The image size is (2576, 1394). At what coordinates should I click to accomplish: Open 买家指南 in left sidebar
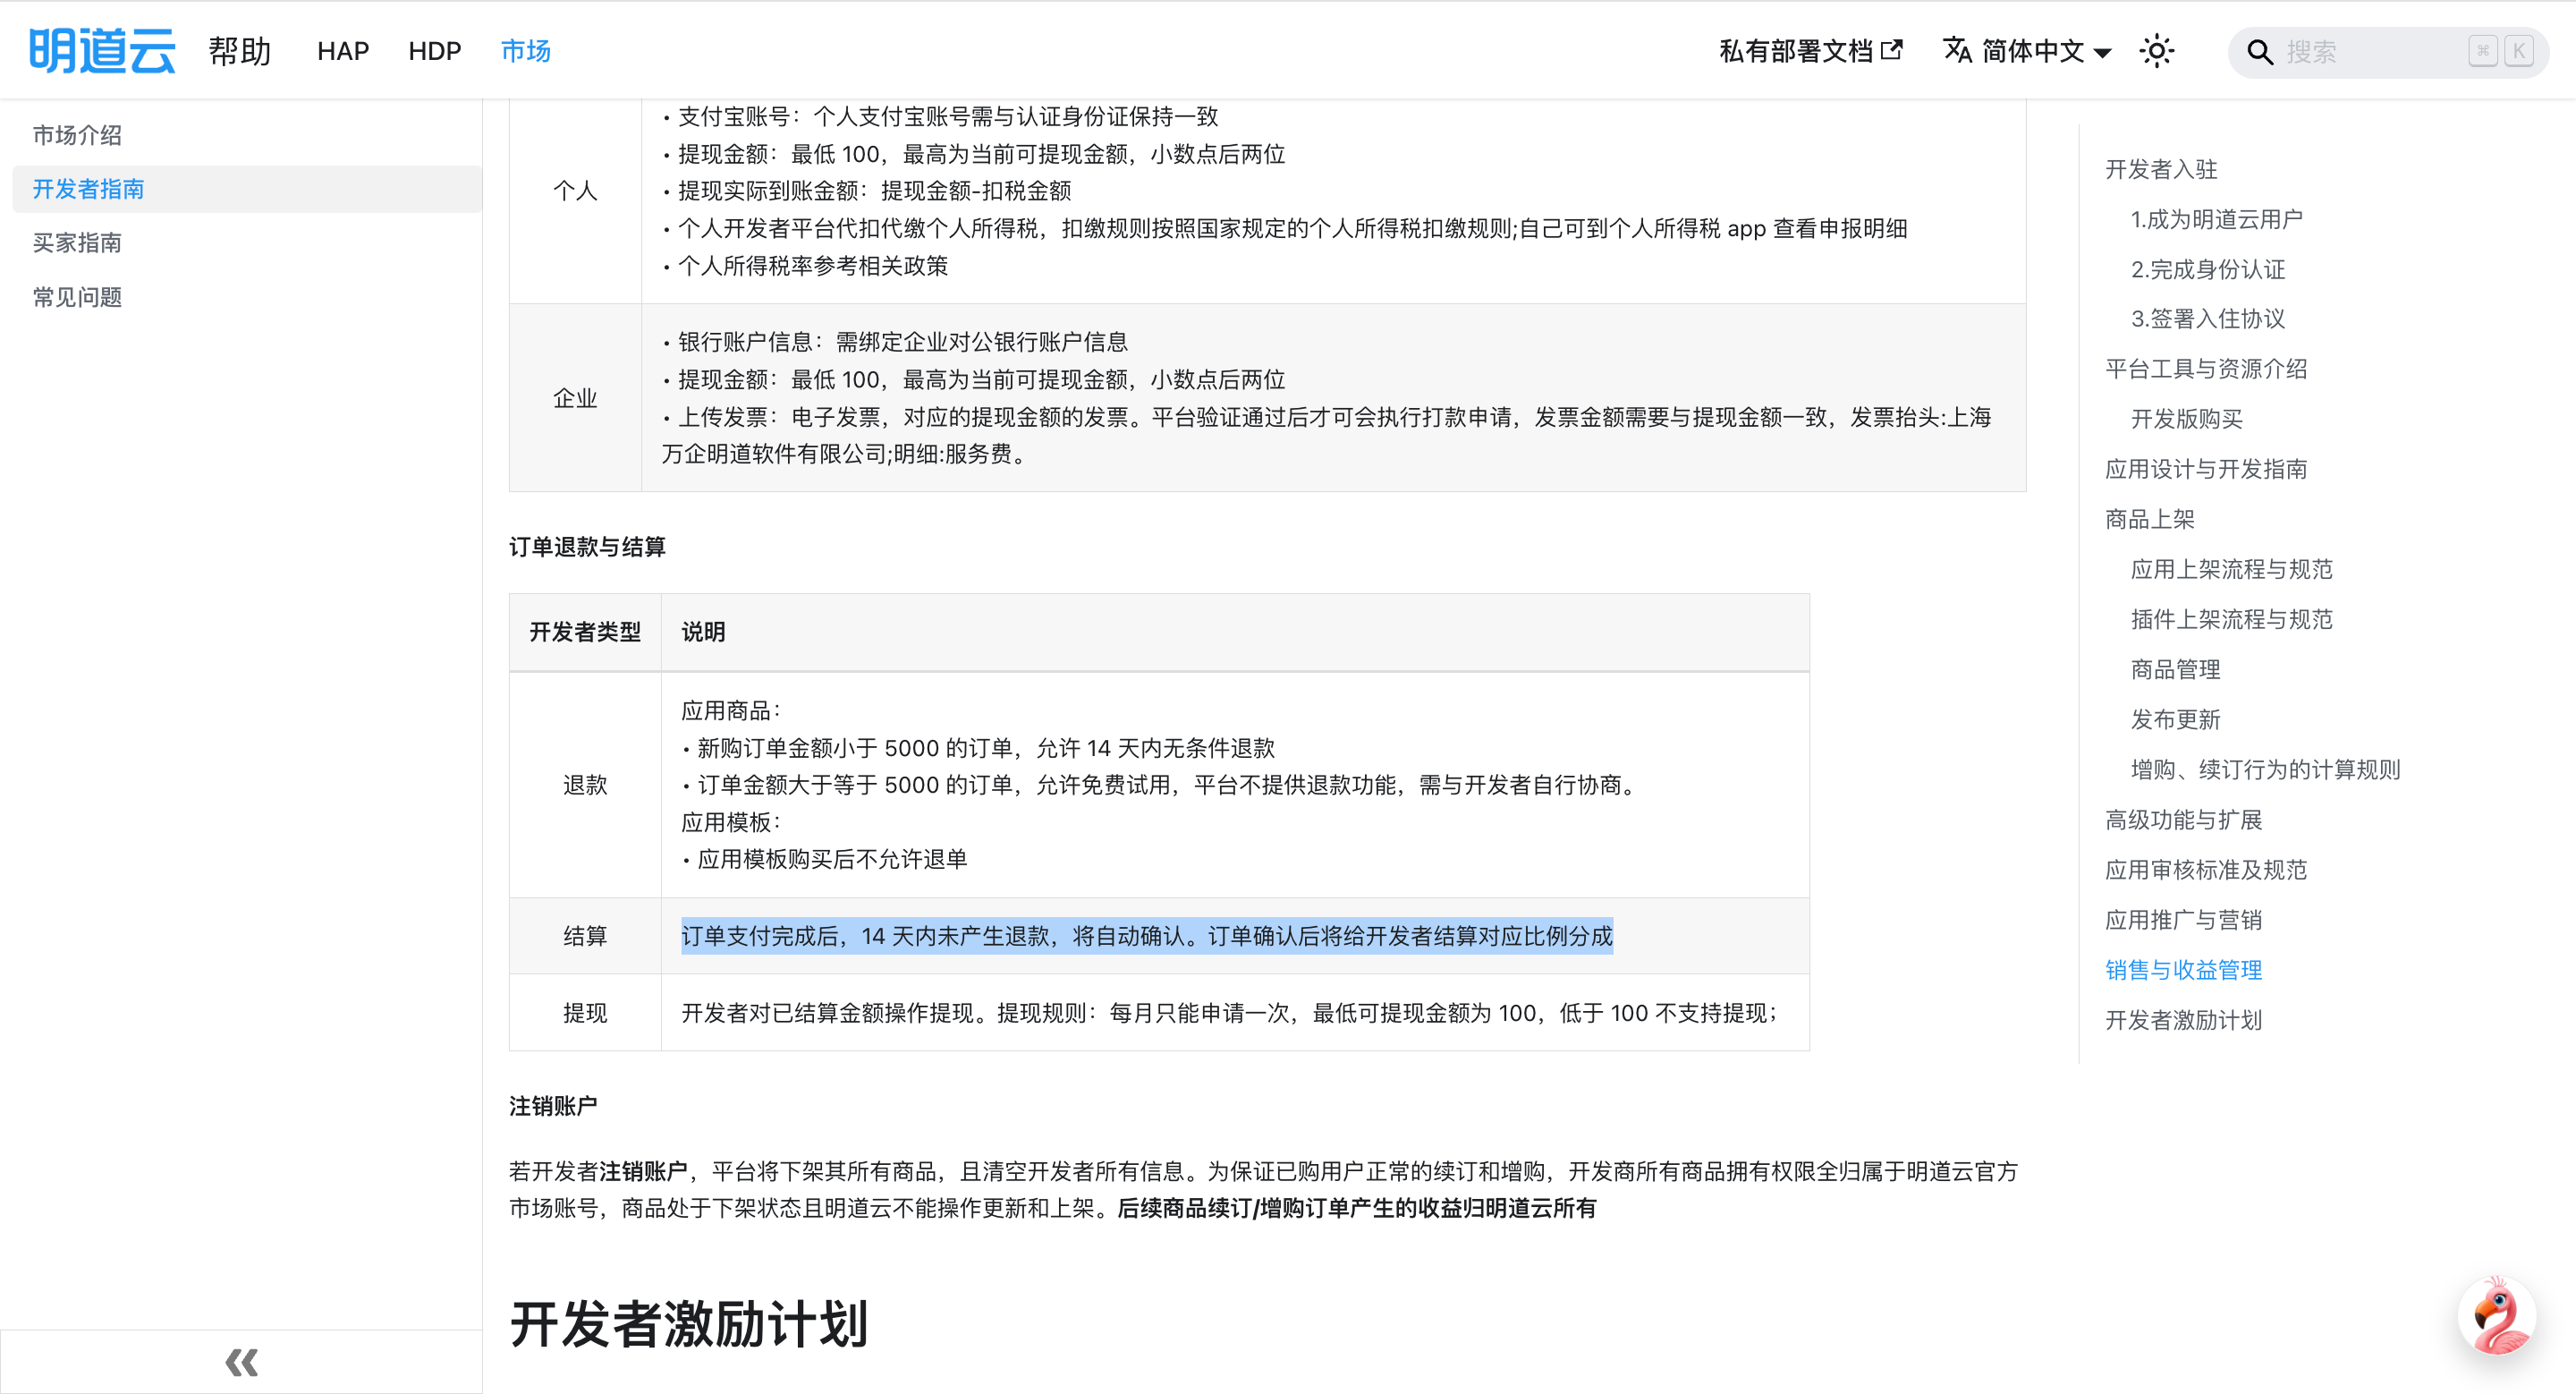click(77, 243)
